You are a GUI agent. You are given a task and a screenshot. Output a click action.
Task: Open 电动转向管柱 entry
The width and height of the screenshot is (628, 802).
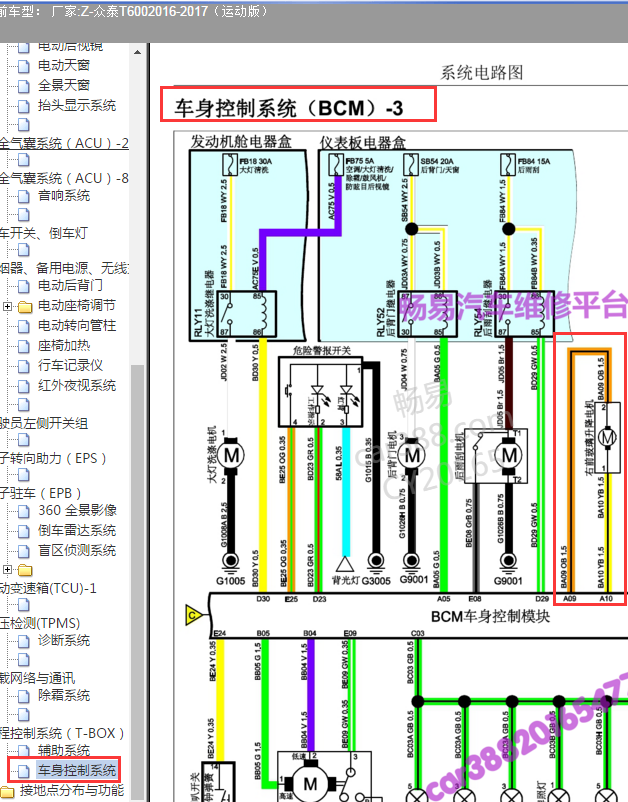tap(77, 325)
